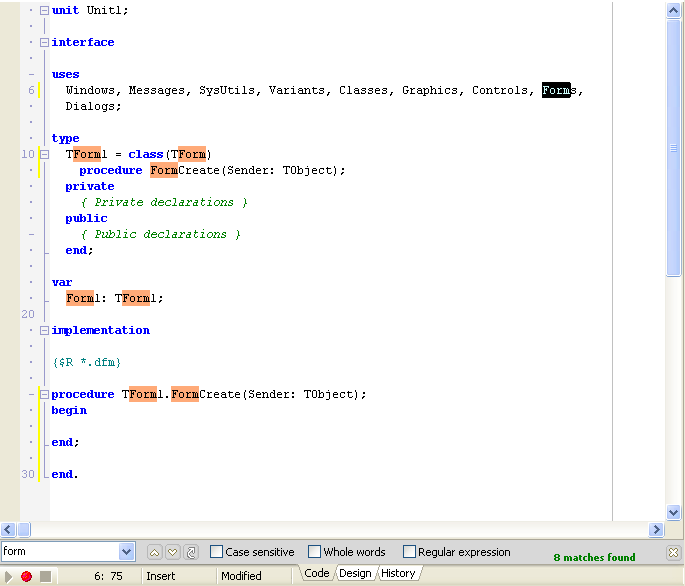The width and height of the screenshot is (685, 586).
Task: Collapse the unit Unit1 code block
Action: point(44,10)
